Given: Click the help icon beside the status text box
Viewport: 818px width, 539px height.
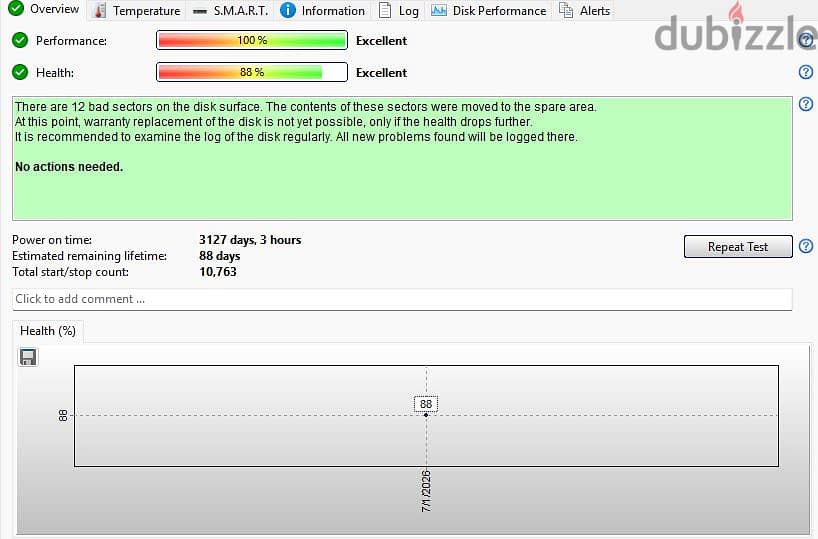Looking at the screenshot, I should [806, 104].
